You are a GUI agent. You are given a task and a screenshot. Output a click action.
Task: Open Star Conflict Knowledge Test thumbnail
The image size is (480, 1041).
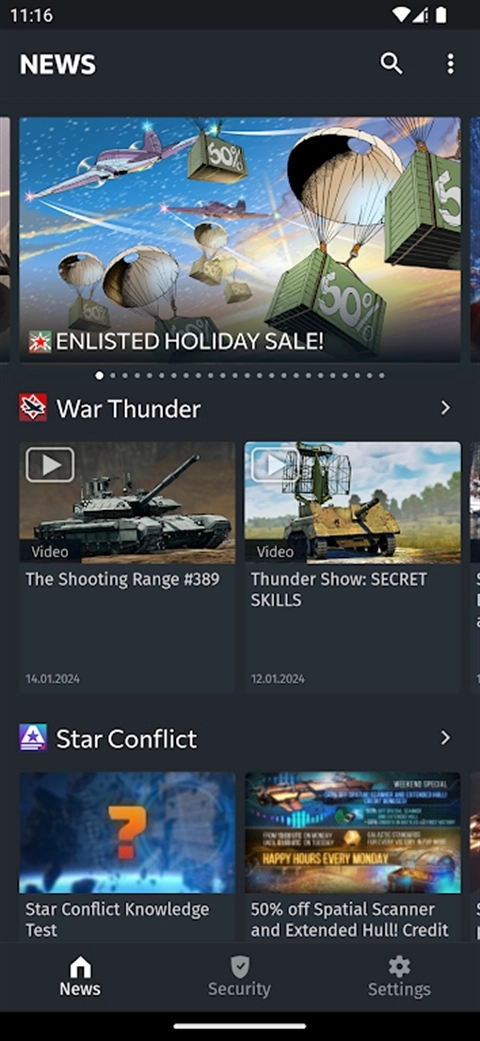(127, 833)
